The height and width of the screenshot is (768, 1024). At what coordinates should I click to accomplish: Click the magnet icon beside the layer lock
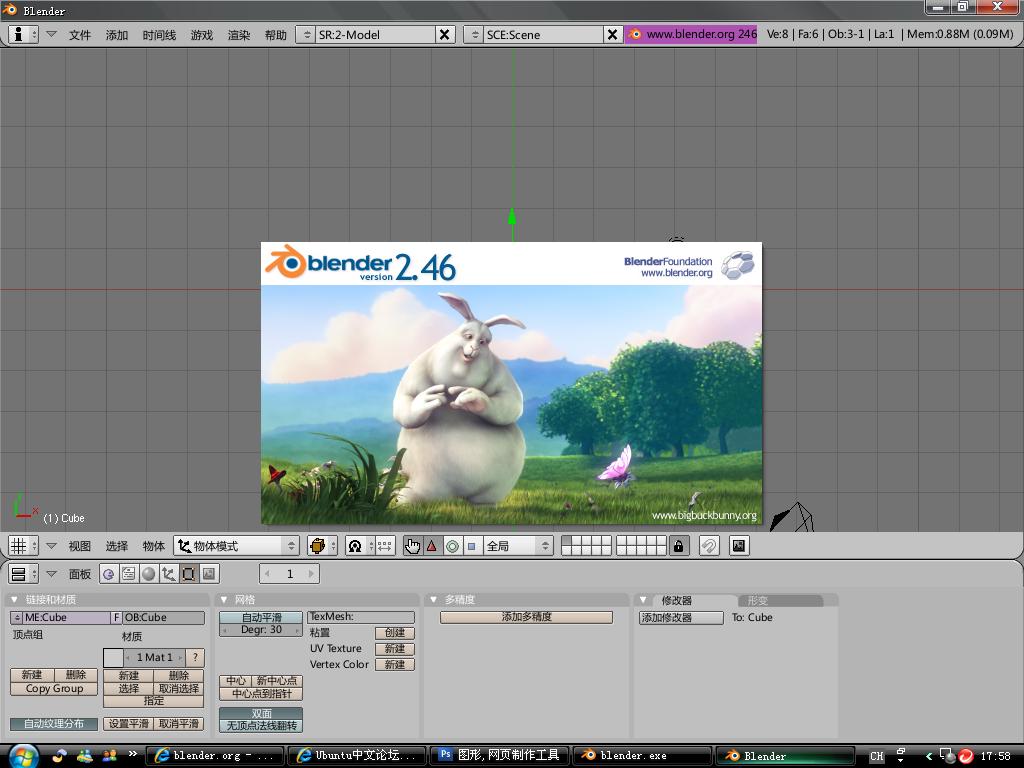tap(709, 546)
